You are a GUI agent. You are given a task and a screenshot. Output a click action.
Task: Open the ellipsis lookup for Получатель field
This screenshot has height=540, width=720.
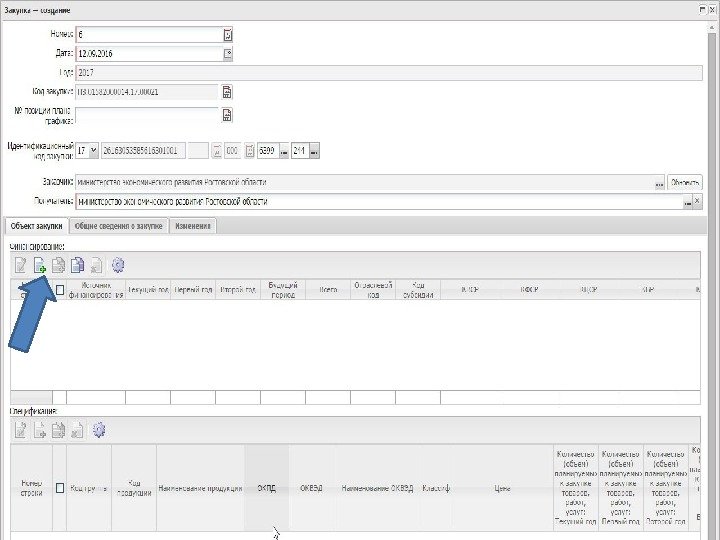(687, 202)
